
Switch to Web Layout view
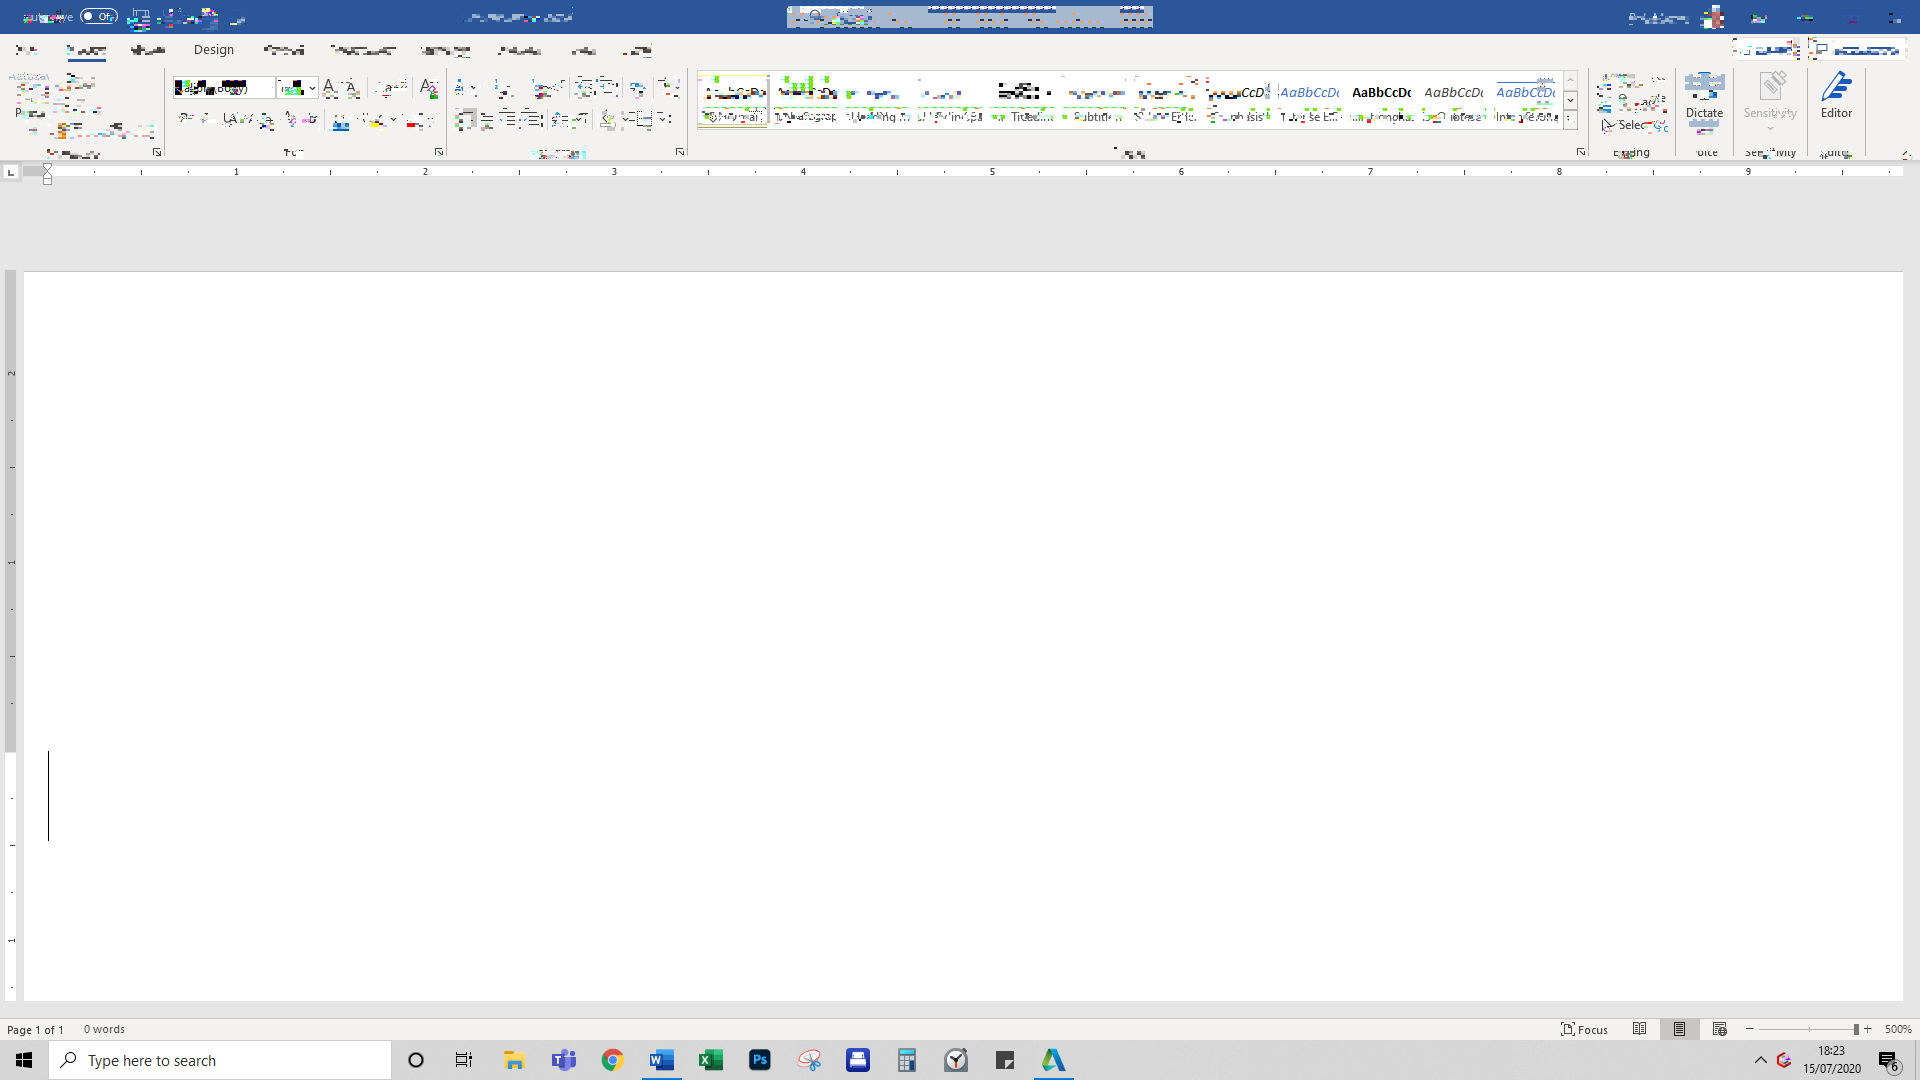tap(1719, 1029)
